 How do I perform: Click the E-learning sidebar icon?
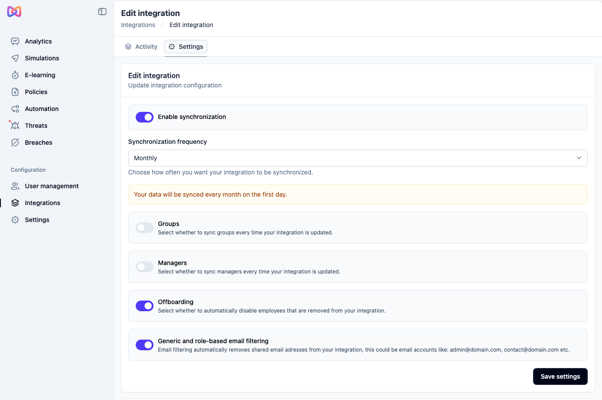pos(15,75)
